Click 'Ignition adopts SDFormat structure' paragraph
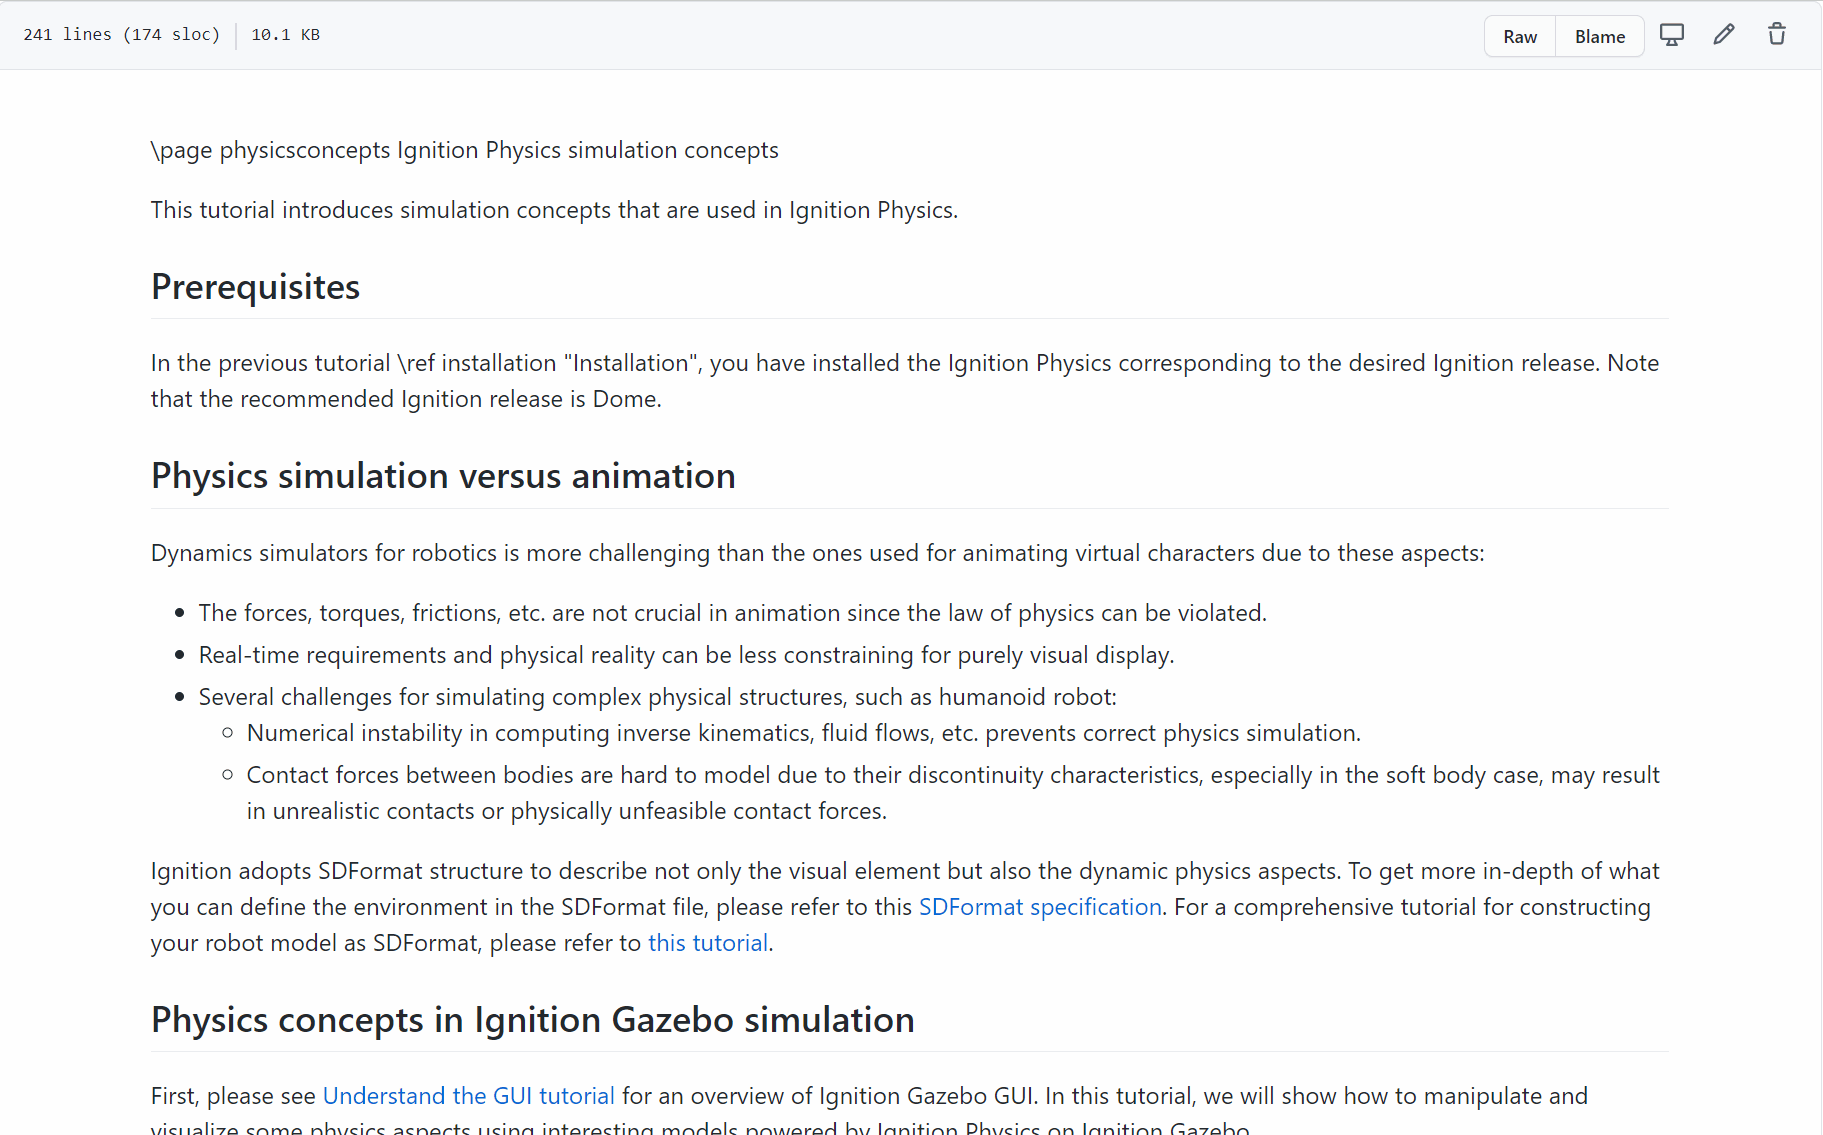The height and width of the screenshot is (1135, 1823). [x=905, y=907]
